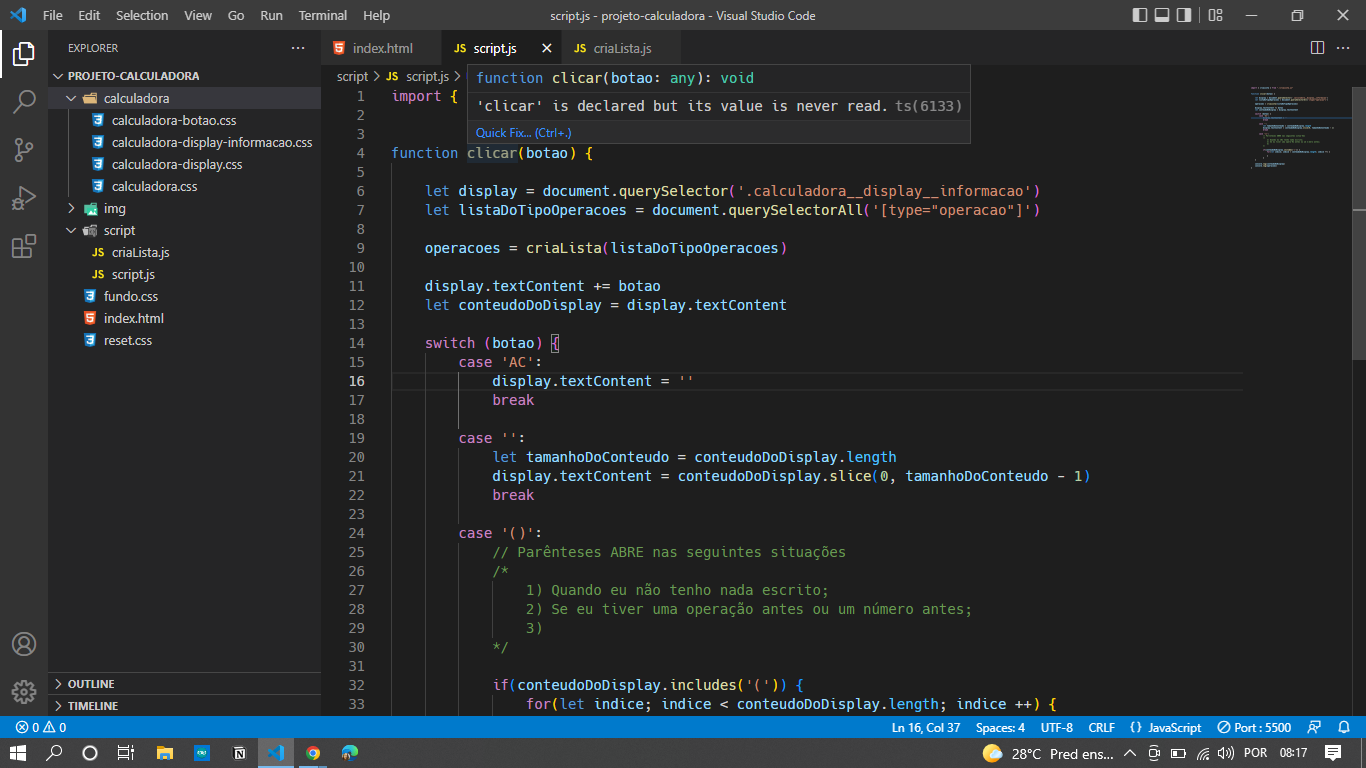Open calculadora-botao.css file
1366x768 pixels.
tap(174, 120)
